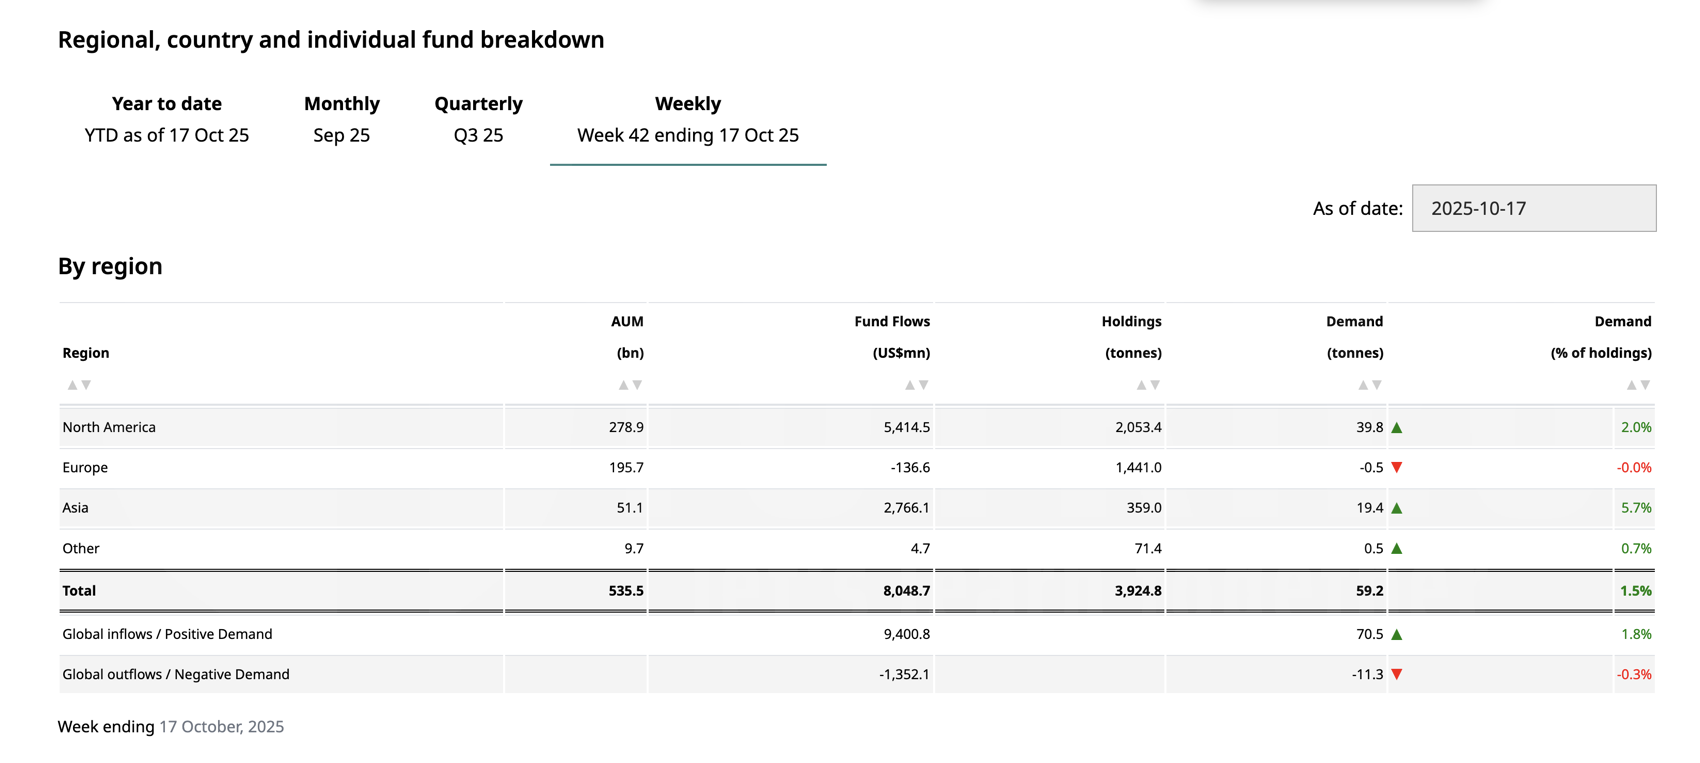Select the Weekly Week 42 tab
Screen dimensions: 1700x763
[688, 119]
